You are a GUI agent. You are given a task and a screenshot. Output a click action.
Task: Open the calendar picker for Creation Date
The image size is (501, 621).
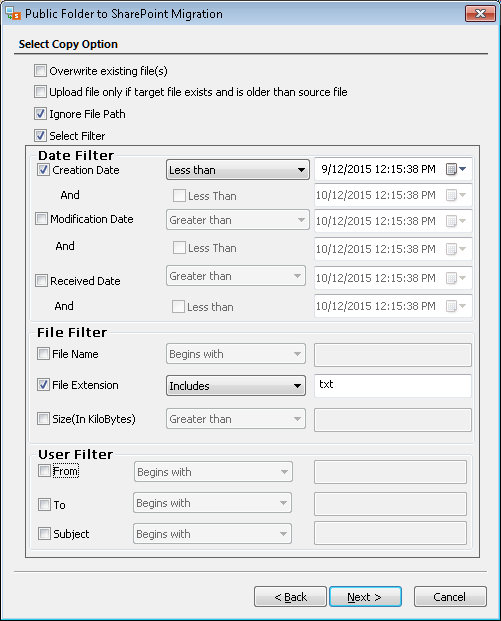pos(456,170)
